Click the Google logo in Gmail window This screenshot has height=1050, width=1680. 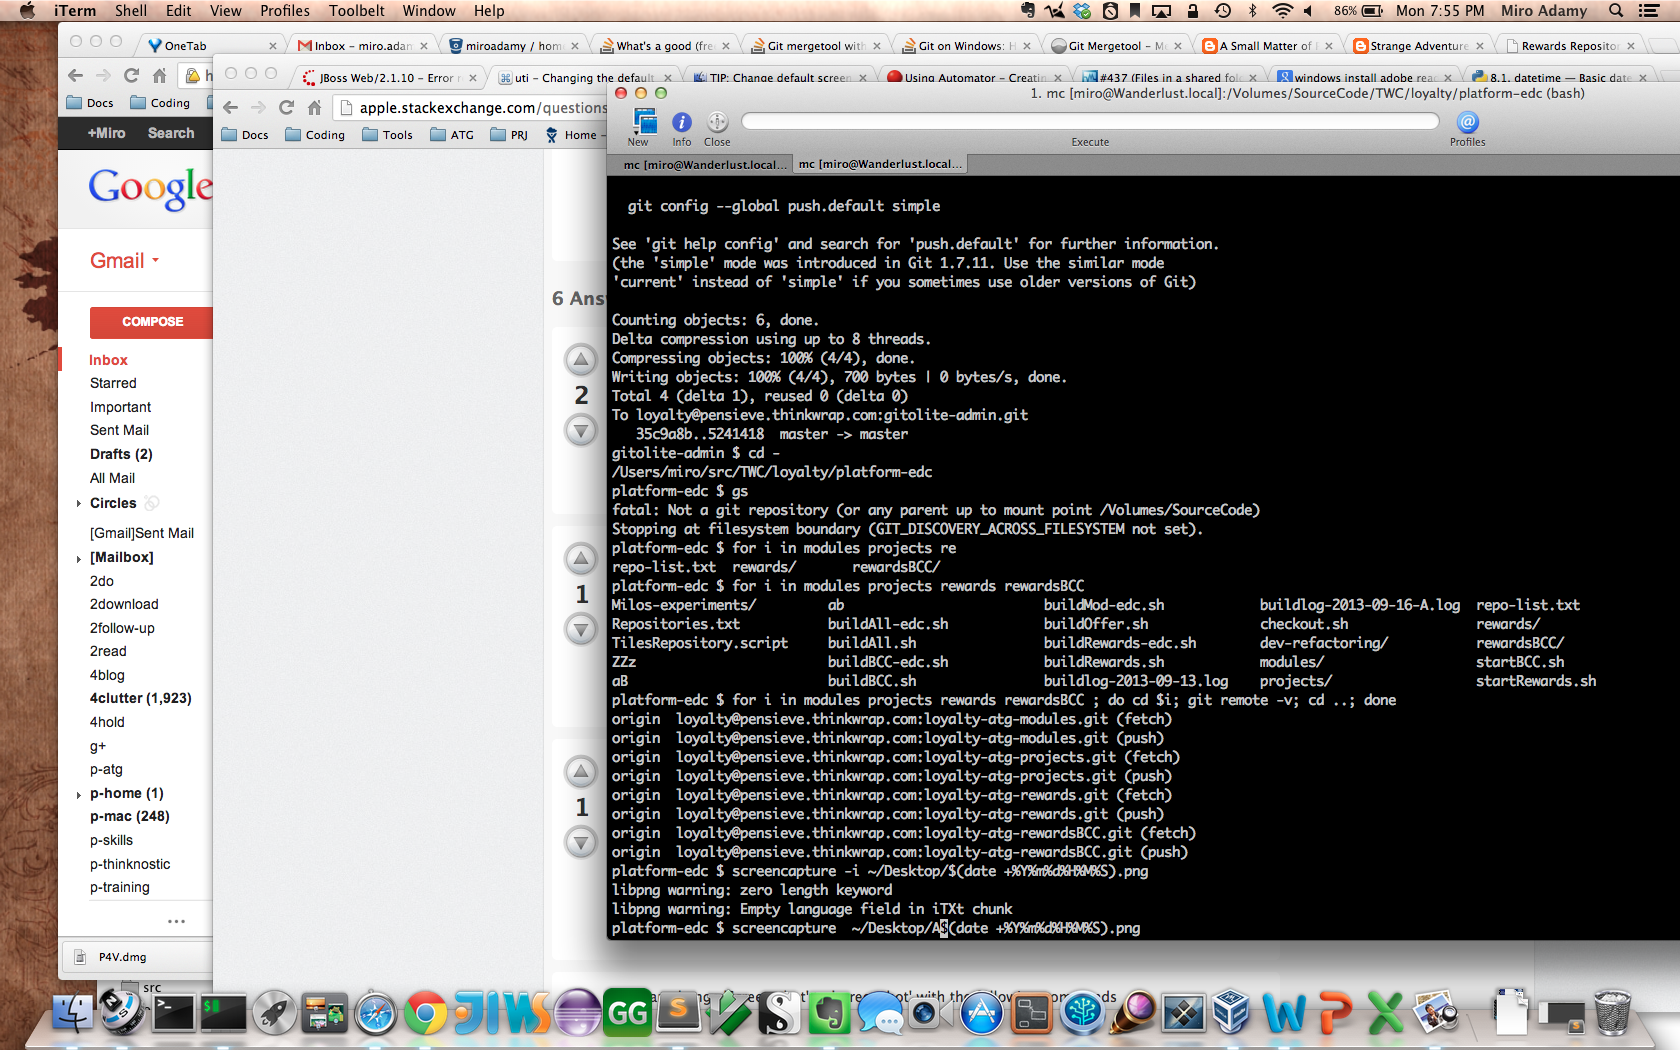click(150, 188)
